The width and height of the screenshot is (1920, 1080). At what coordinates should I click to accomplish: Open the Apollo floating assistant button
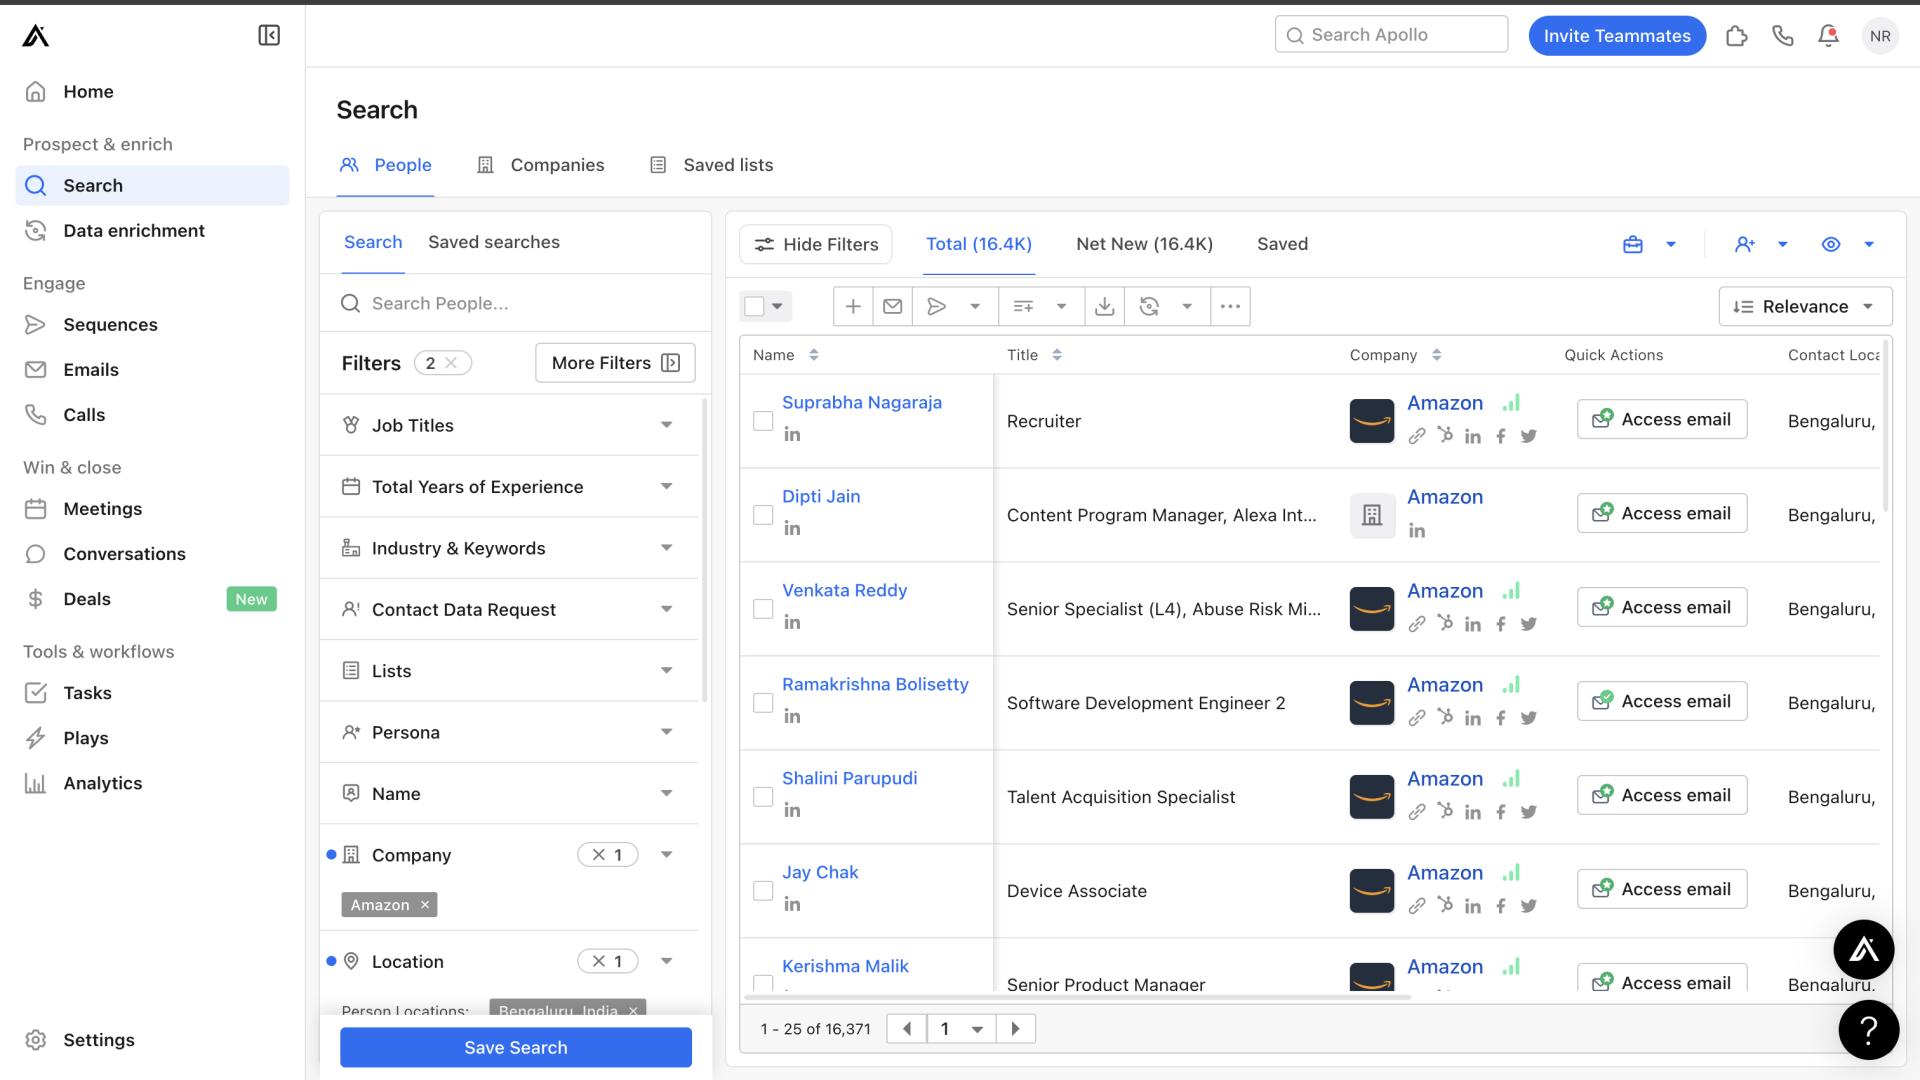1864,950
